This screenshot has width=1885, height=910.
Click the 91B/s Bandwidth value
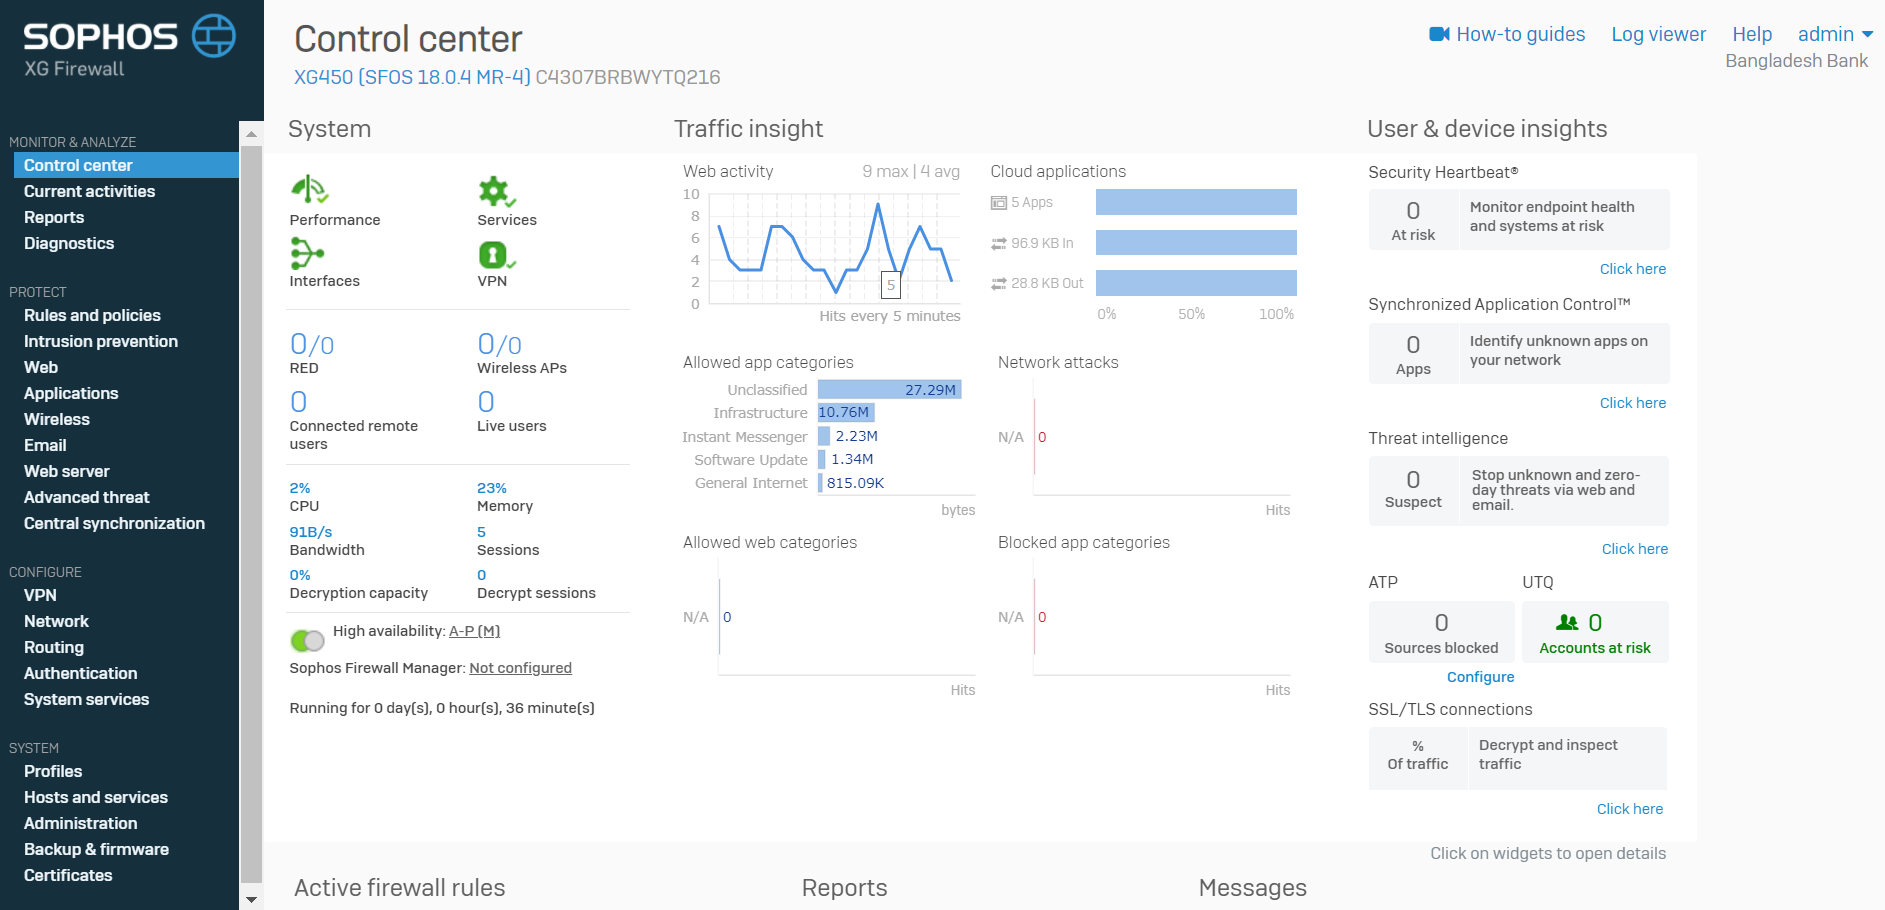point(311,532)
